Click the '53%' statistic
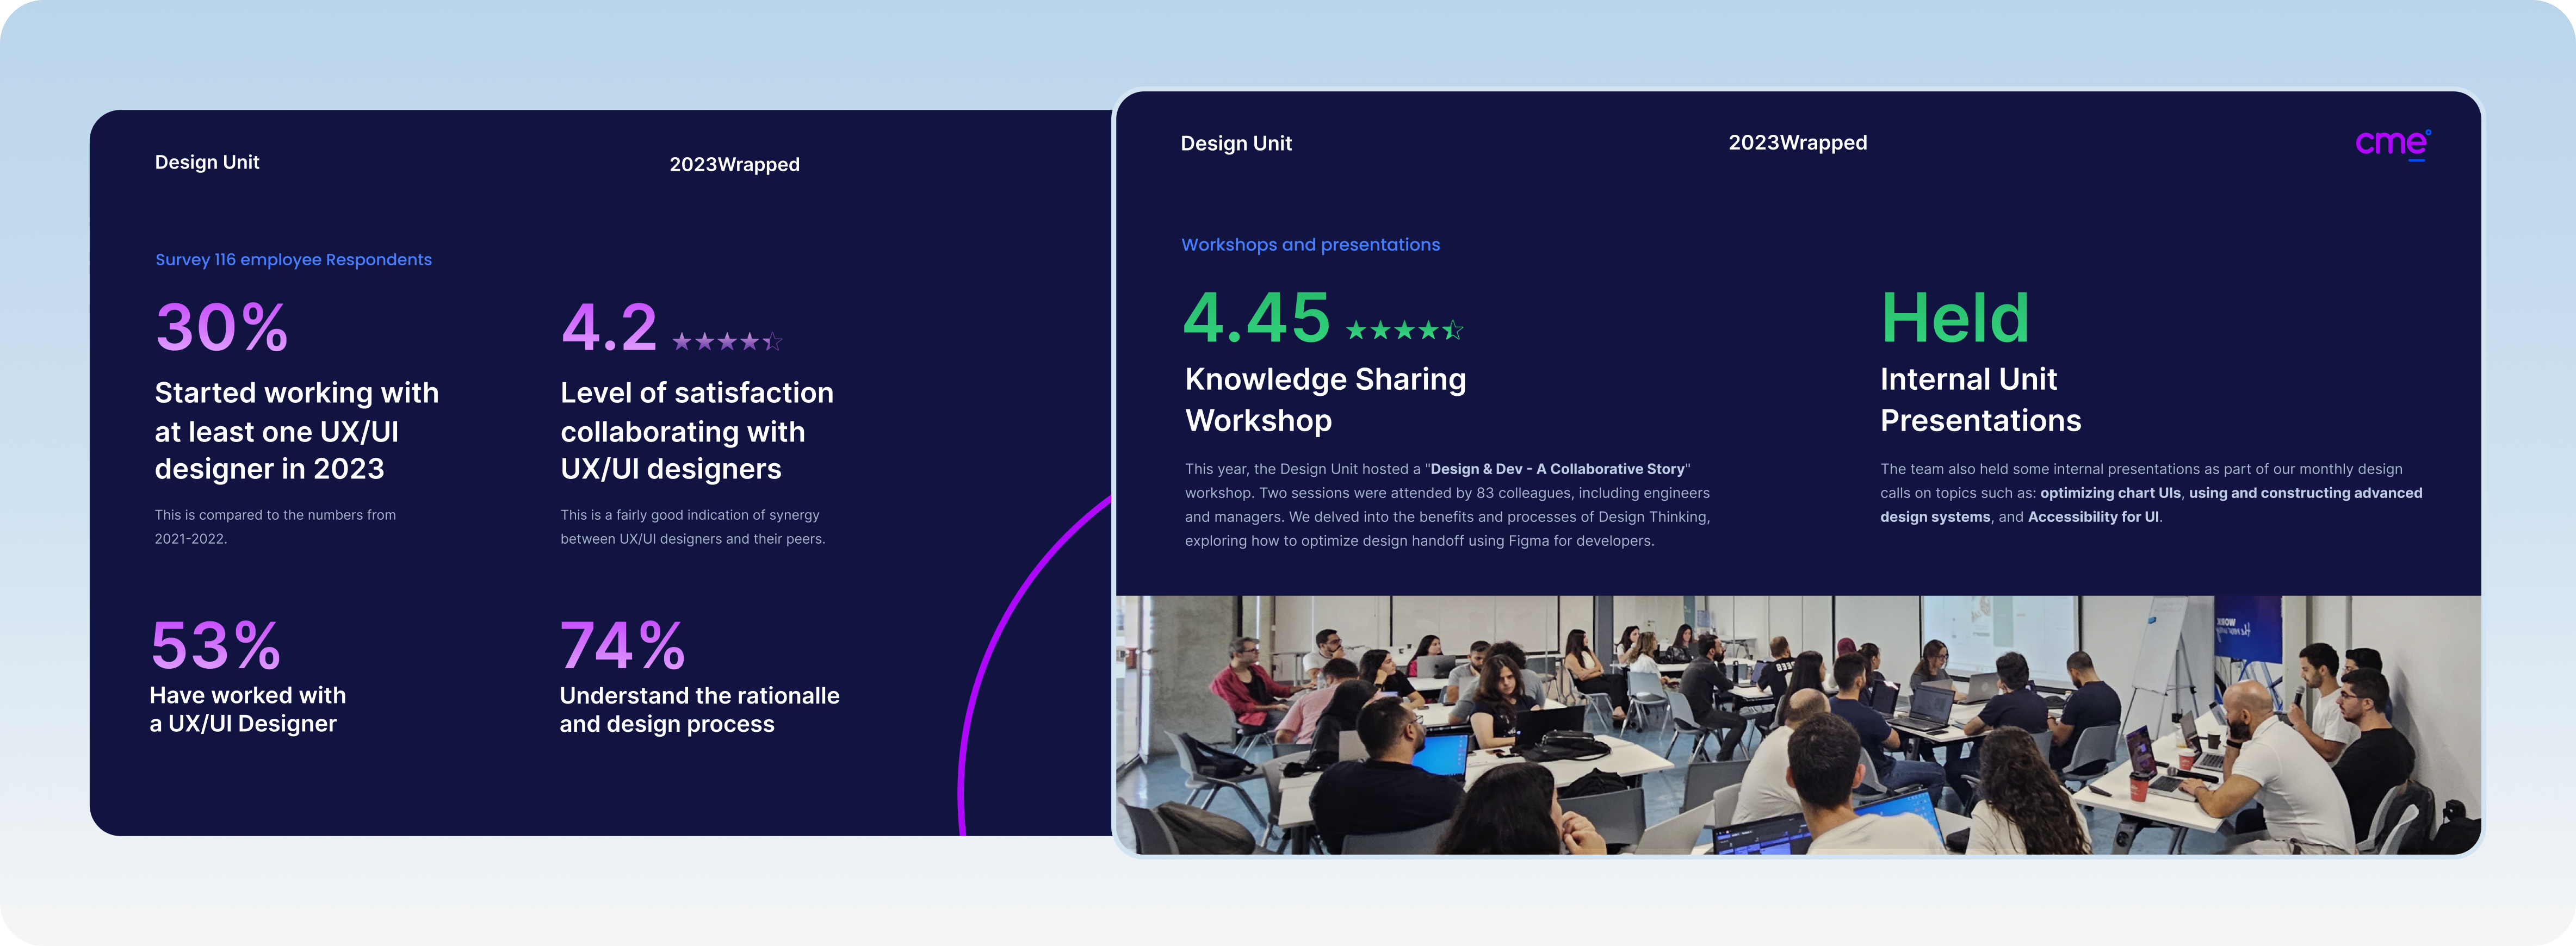The height and width of the screenshot is (946, 2576). click(216, 646)
